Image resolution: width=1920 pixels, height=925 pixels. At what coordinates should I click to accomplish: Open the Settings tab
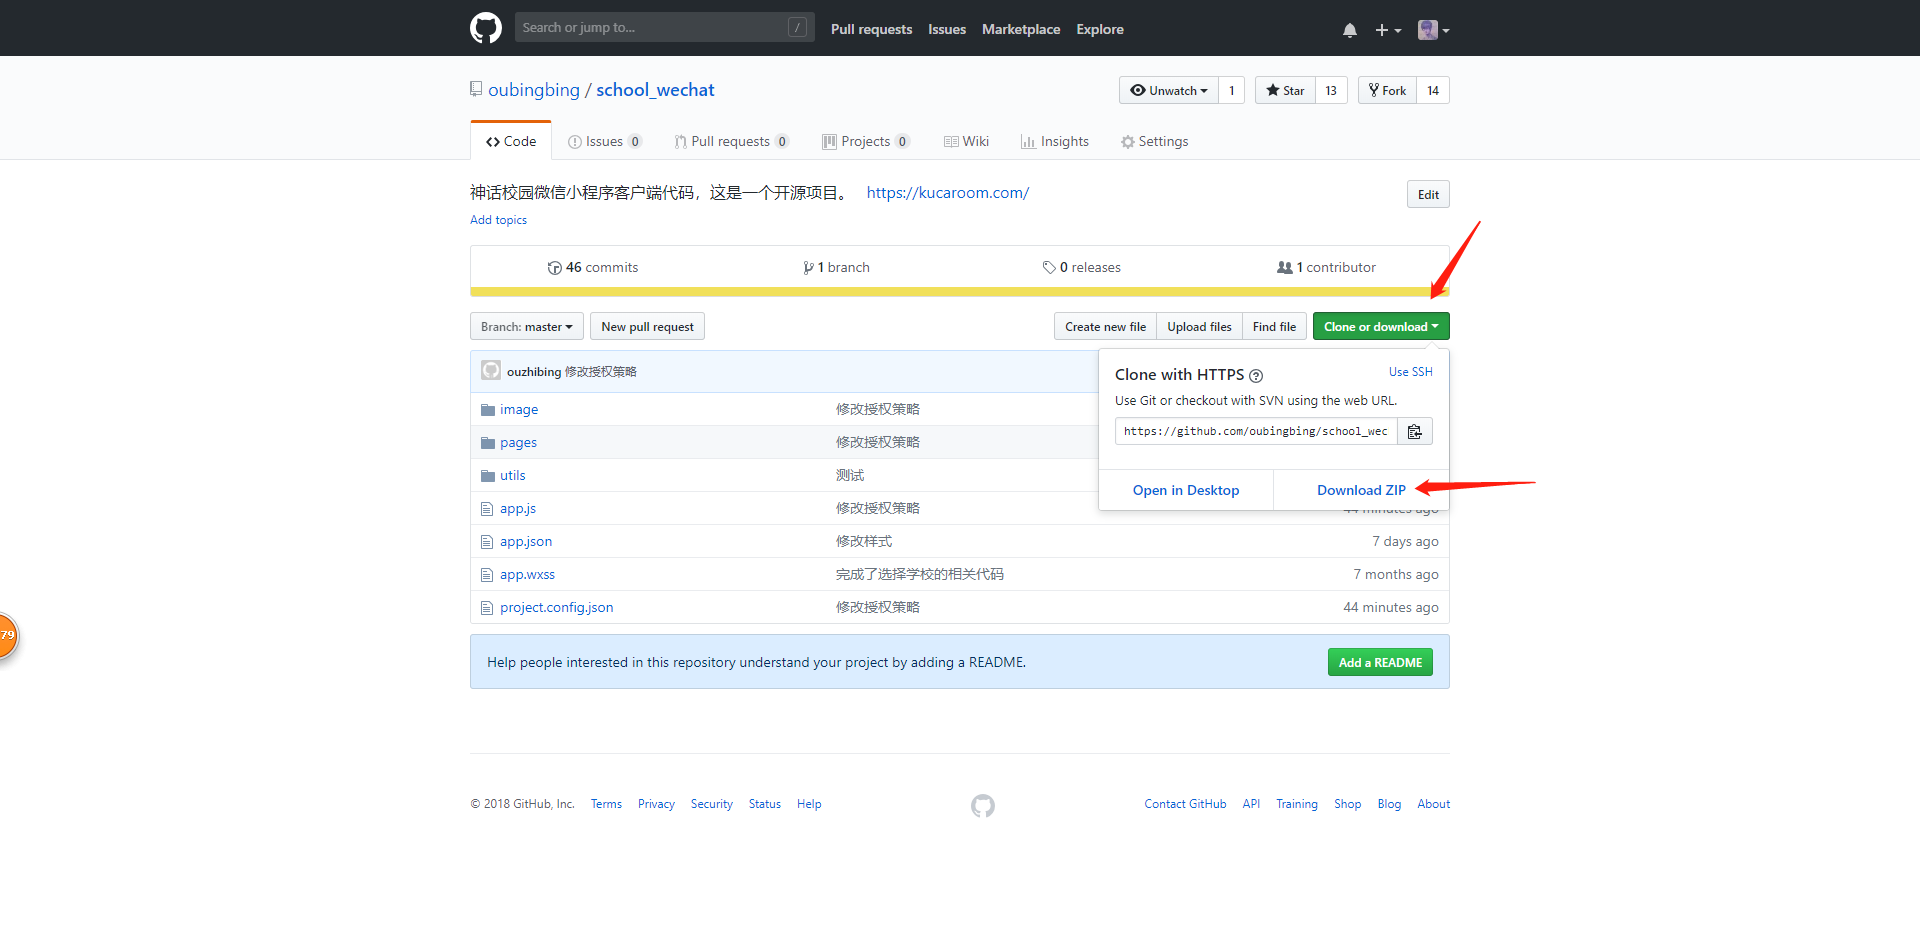[x=1155, y=141]
